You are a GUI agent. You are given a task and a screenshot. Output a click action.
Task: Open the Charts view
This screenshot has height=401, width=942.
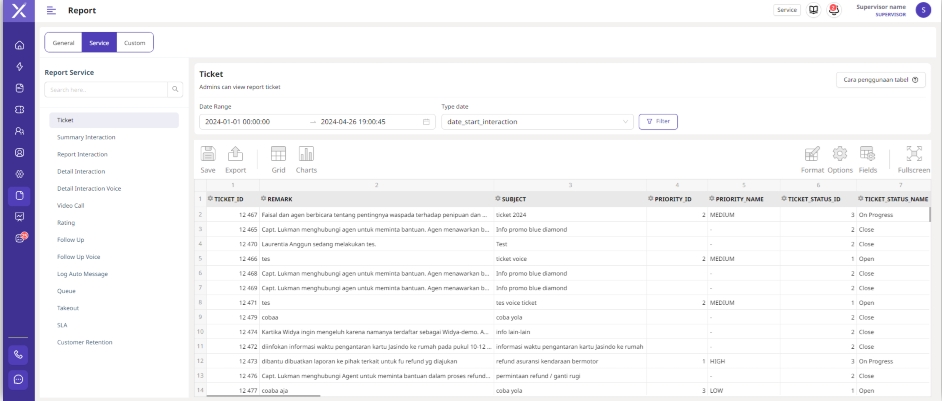tap(306, 154)
